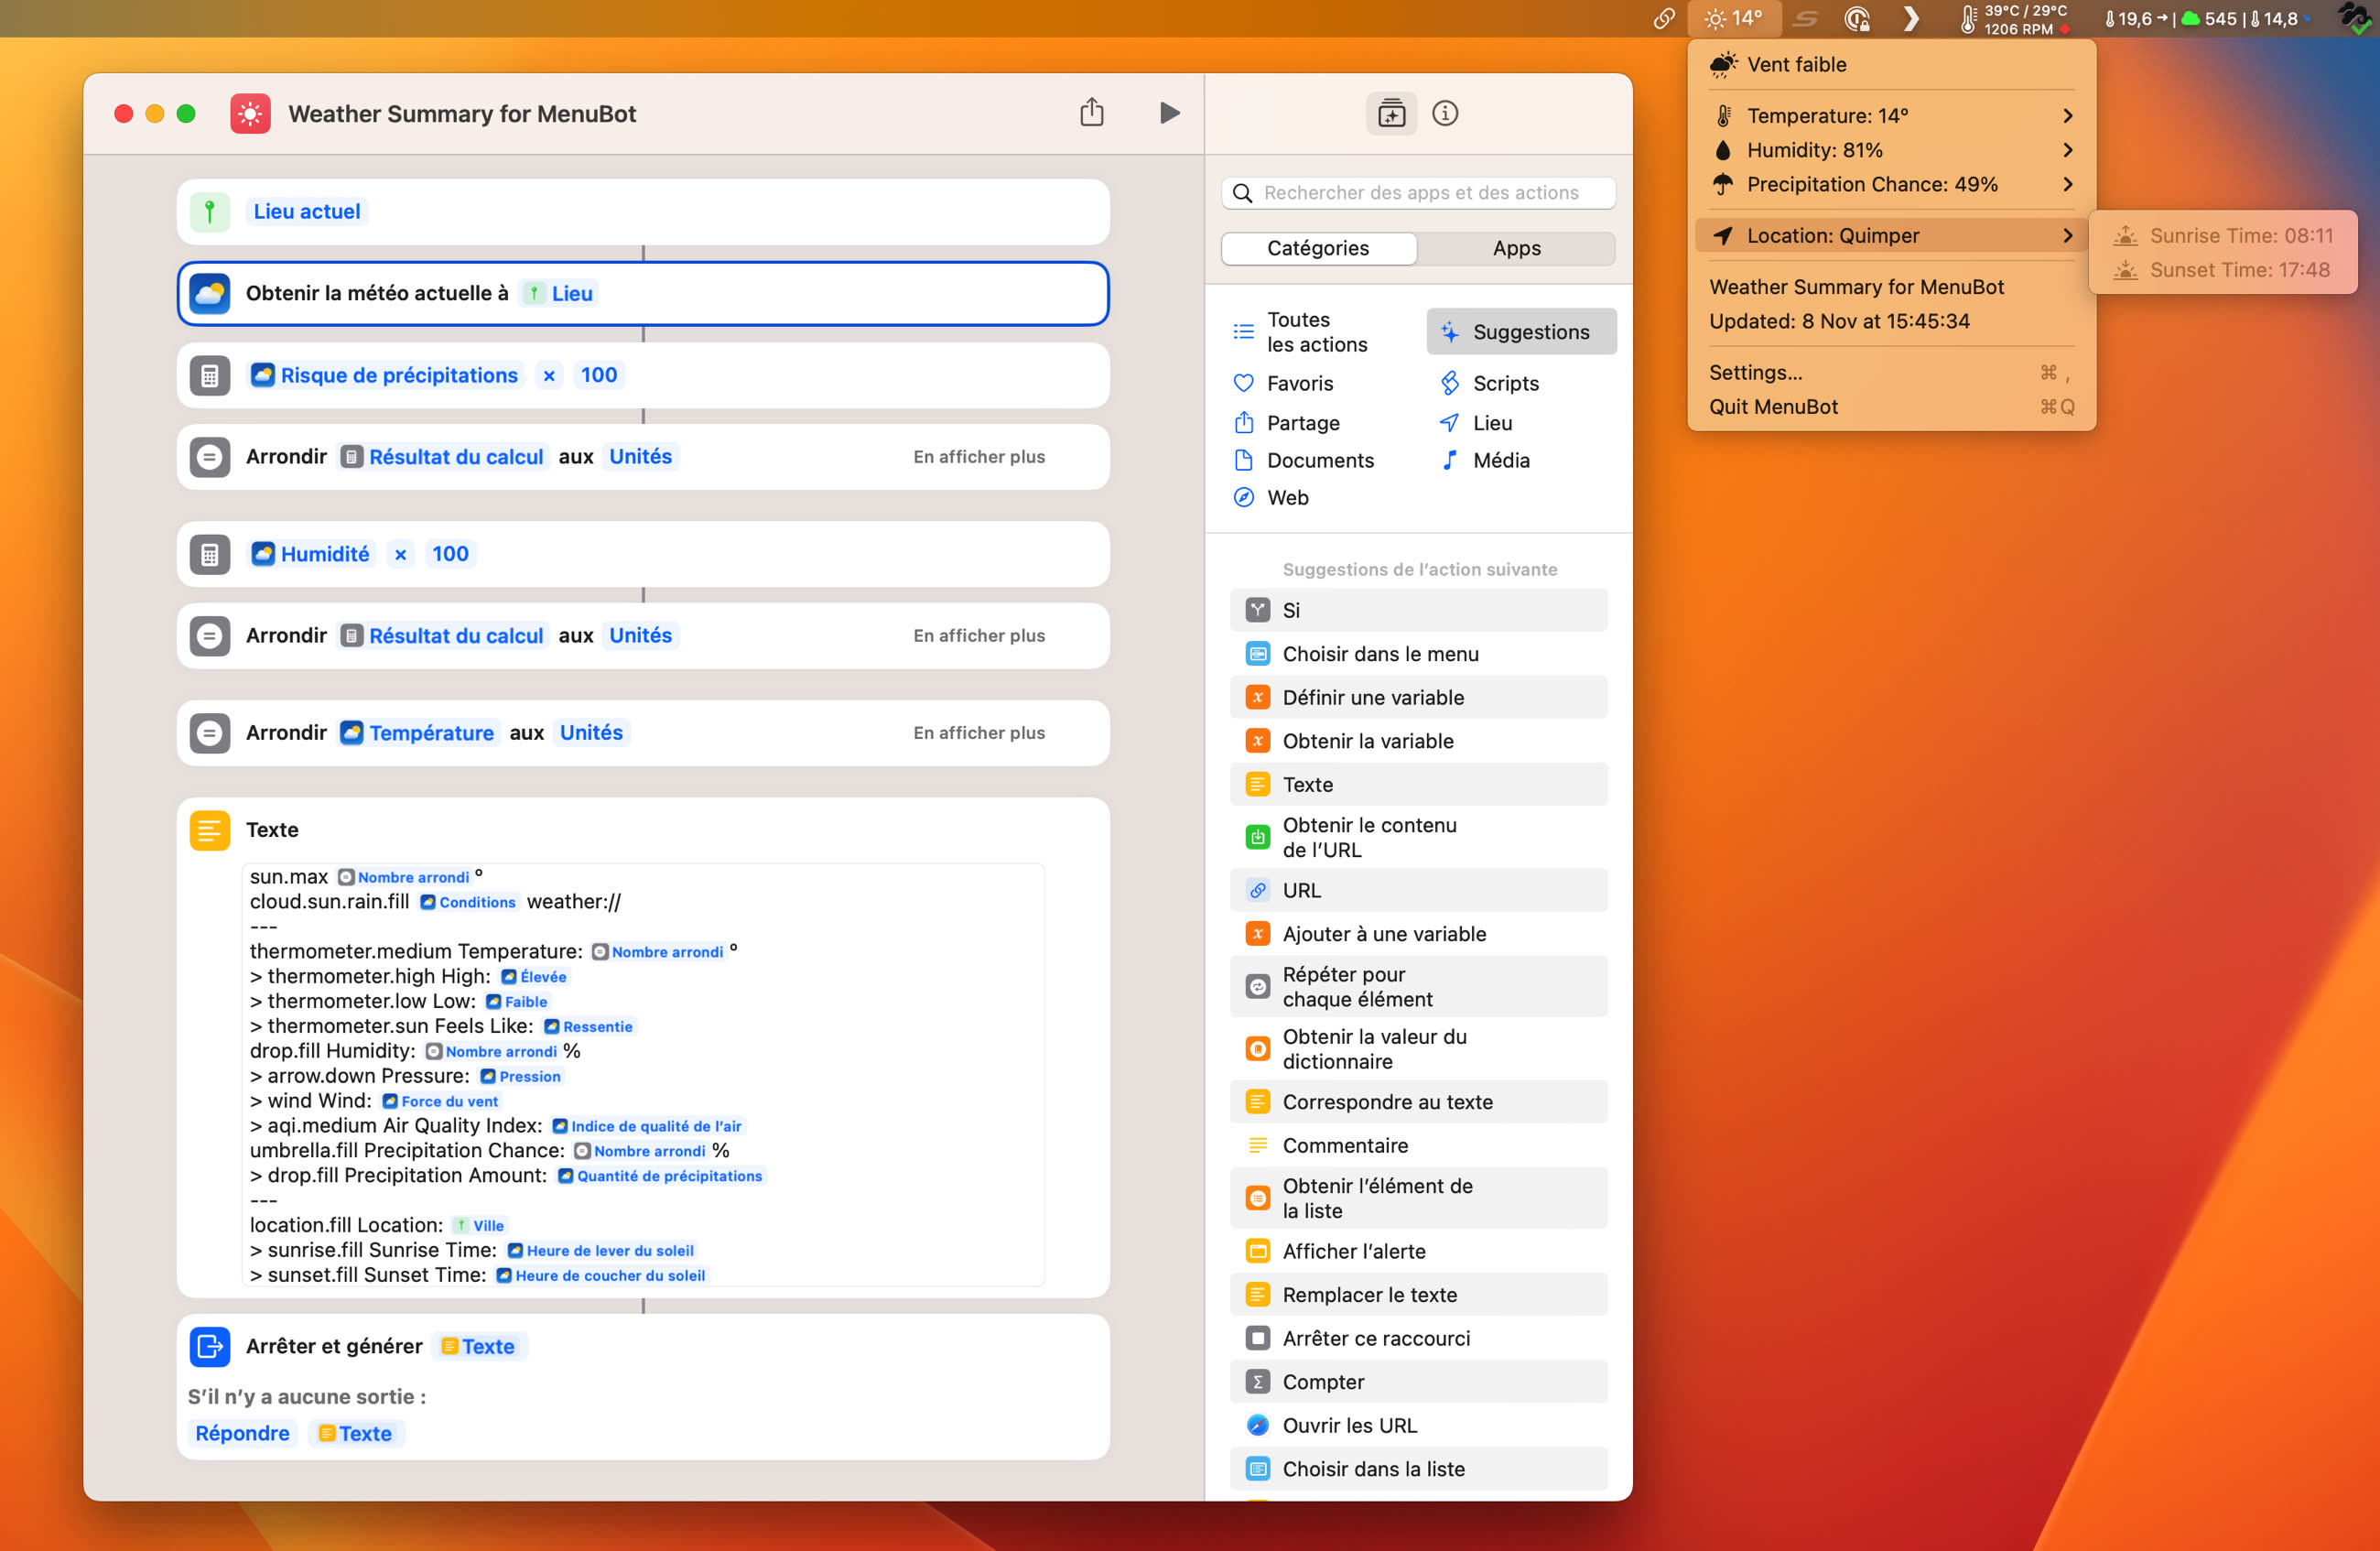This screenshot has height=1551, width=2380.
Task: Open the Scripts action category
Action: click(1504, 383)
